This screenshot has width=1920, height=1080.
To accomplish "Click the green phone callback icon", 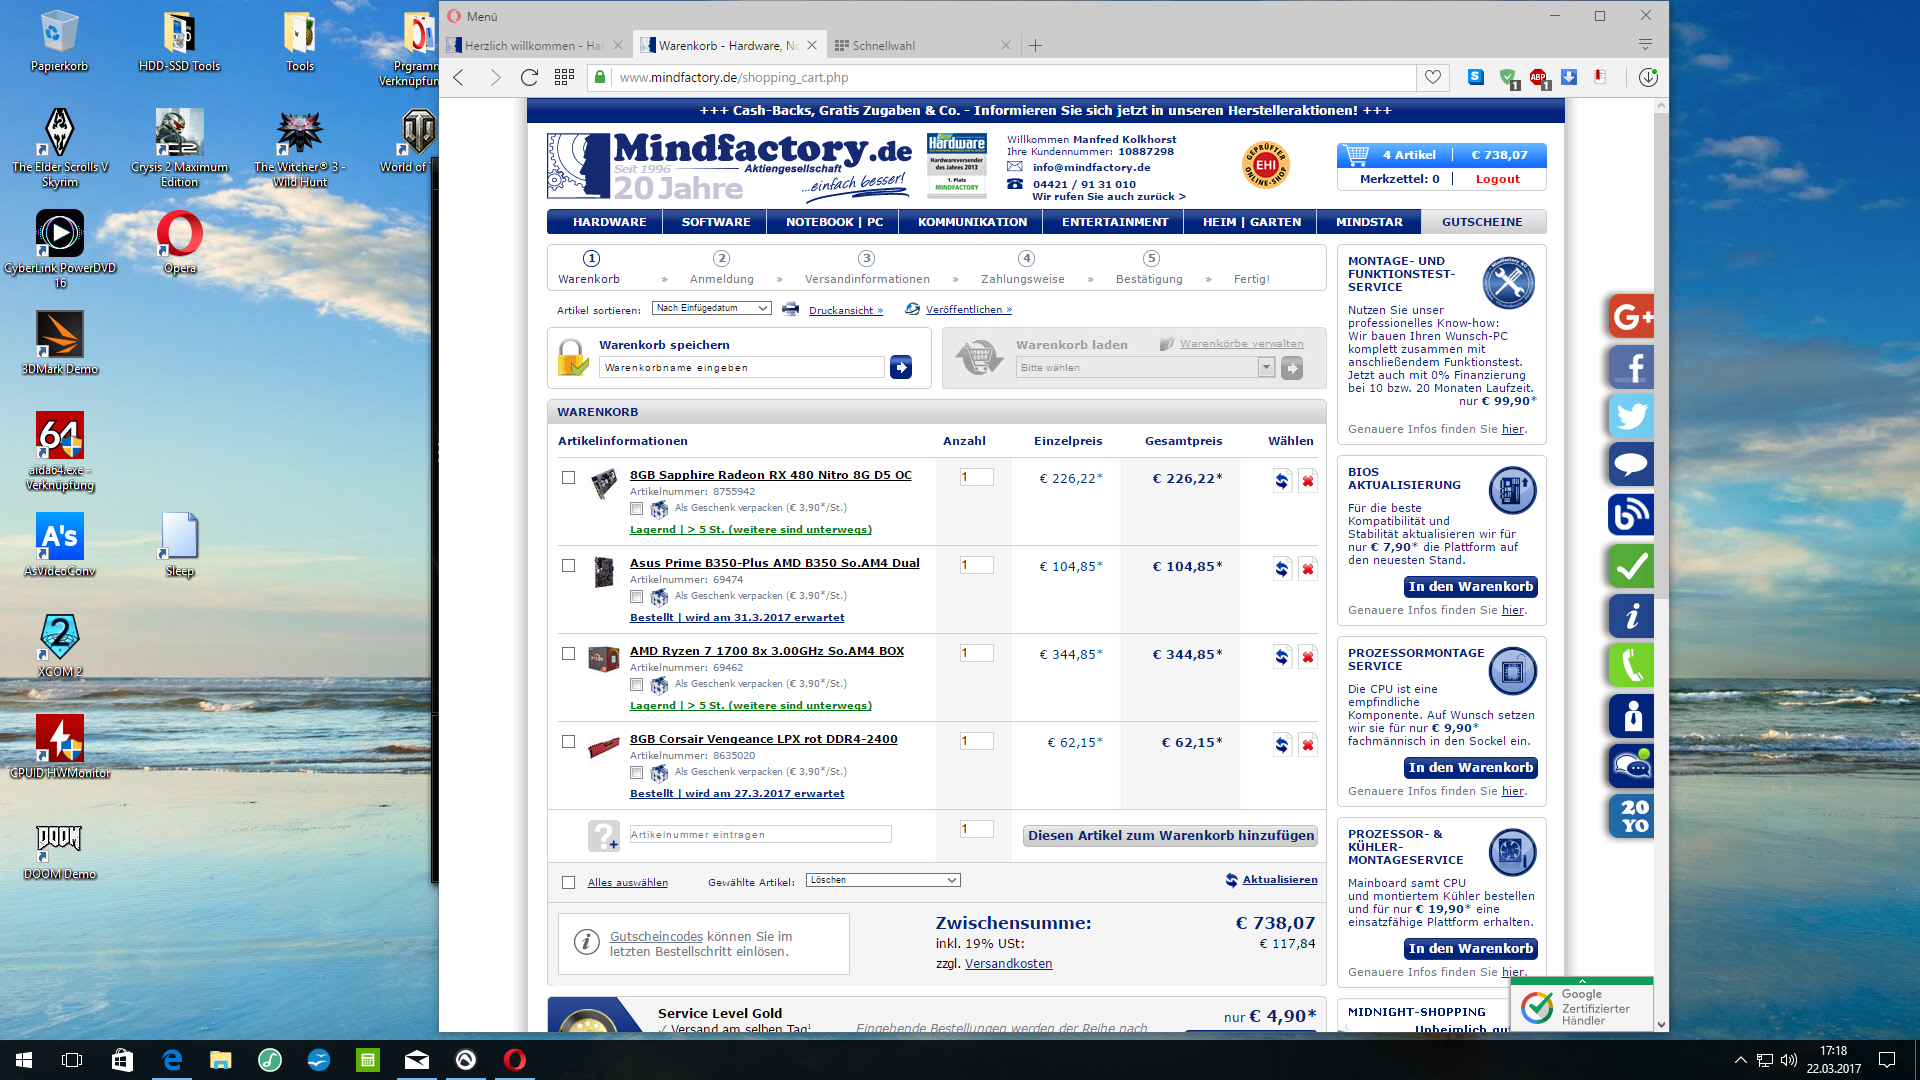I will click(1631, 665).
